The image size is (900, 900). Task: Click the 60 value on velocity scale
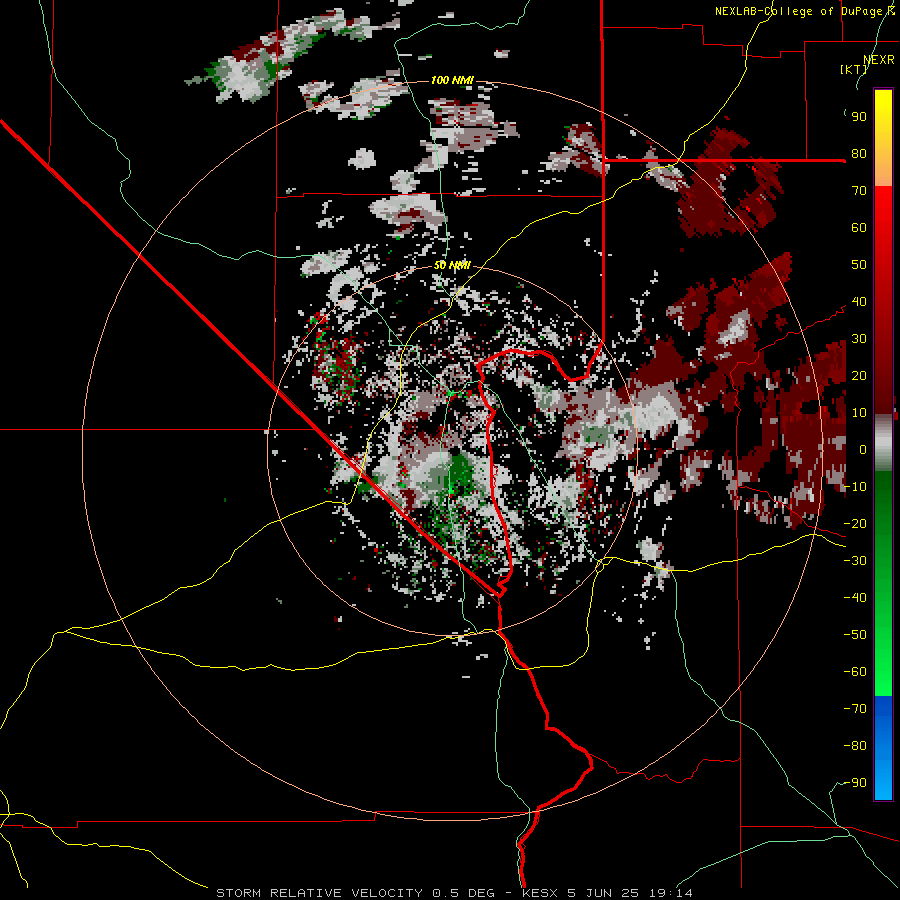click(859, 228)
